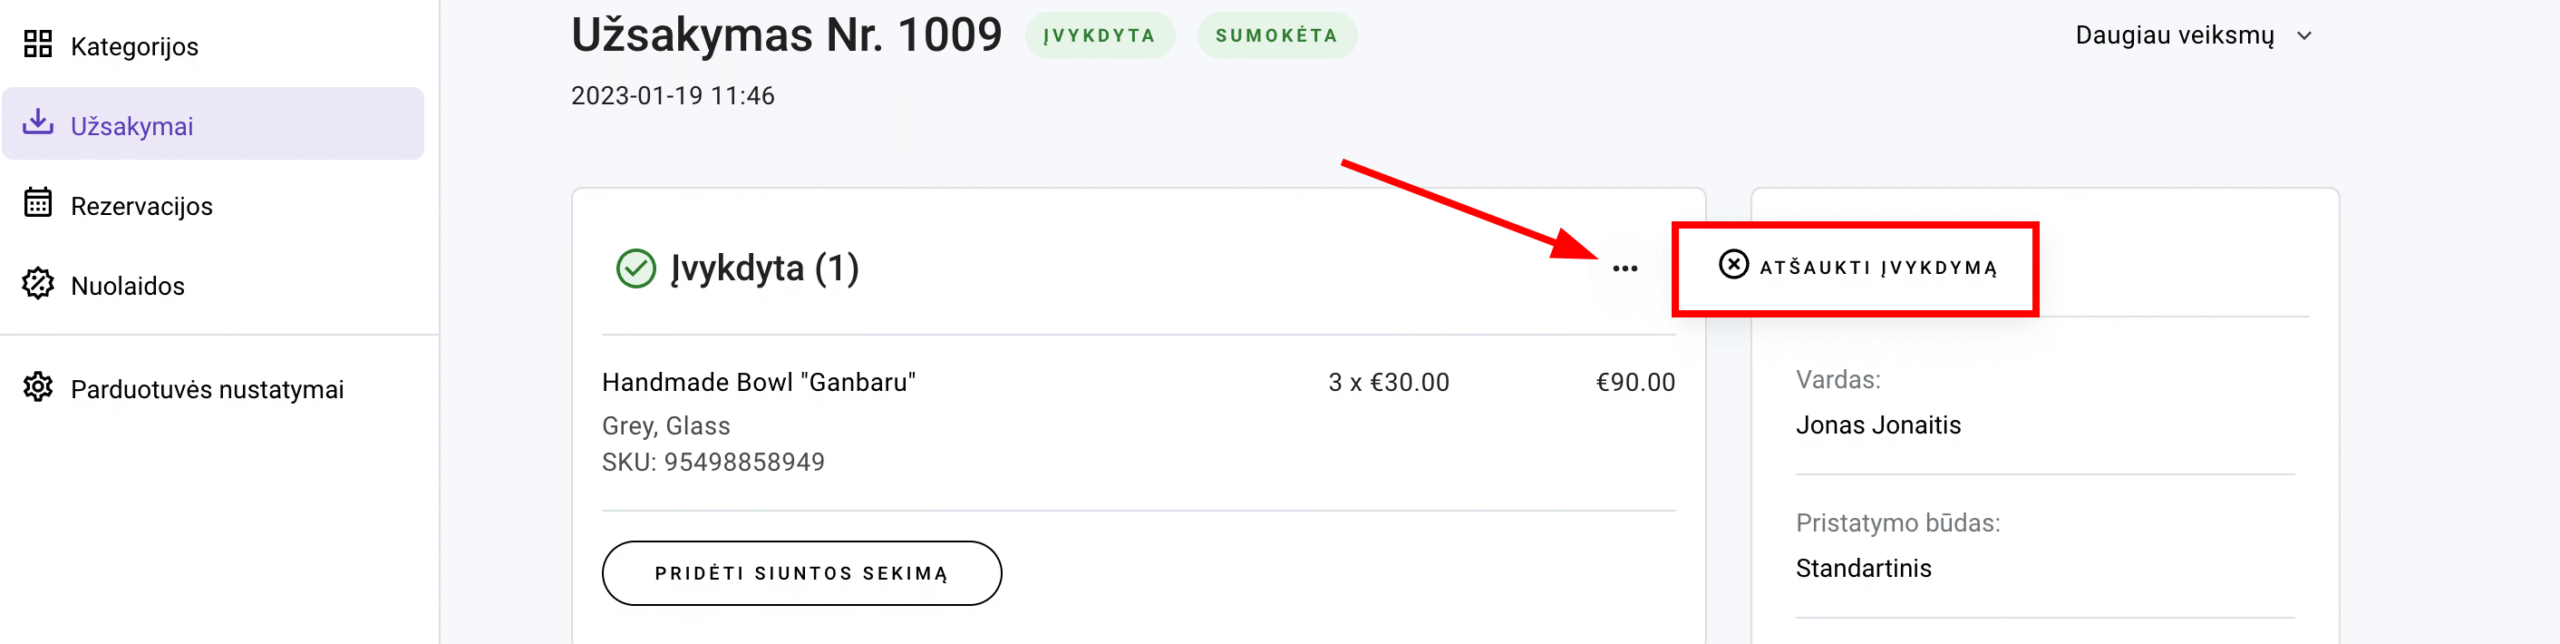Viewport: 2560px width, 644px height.
Task: Click the Užsakymai download icon
Action: coord(38,122)
